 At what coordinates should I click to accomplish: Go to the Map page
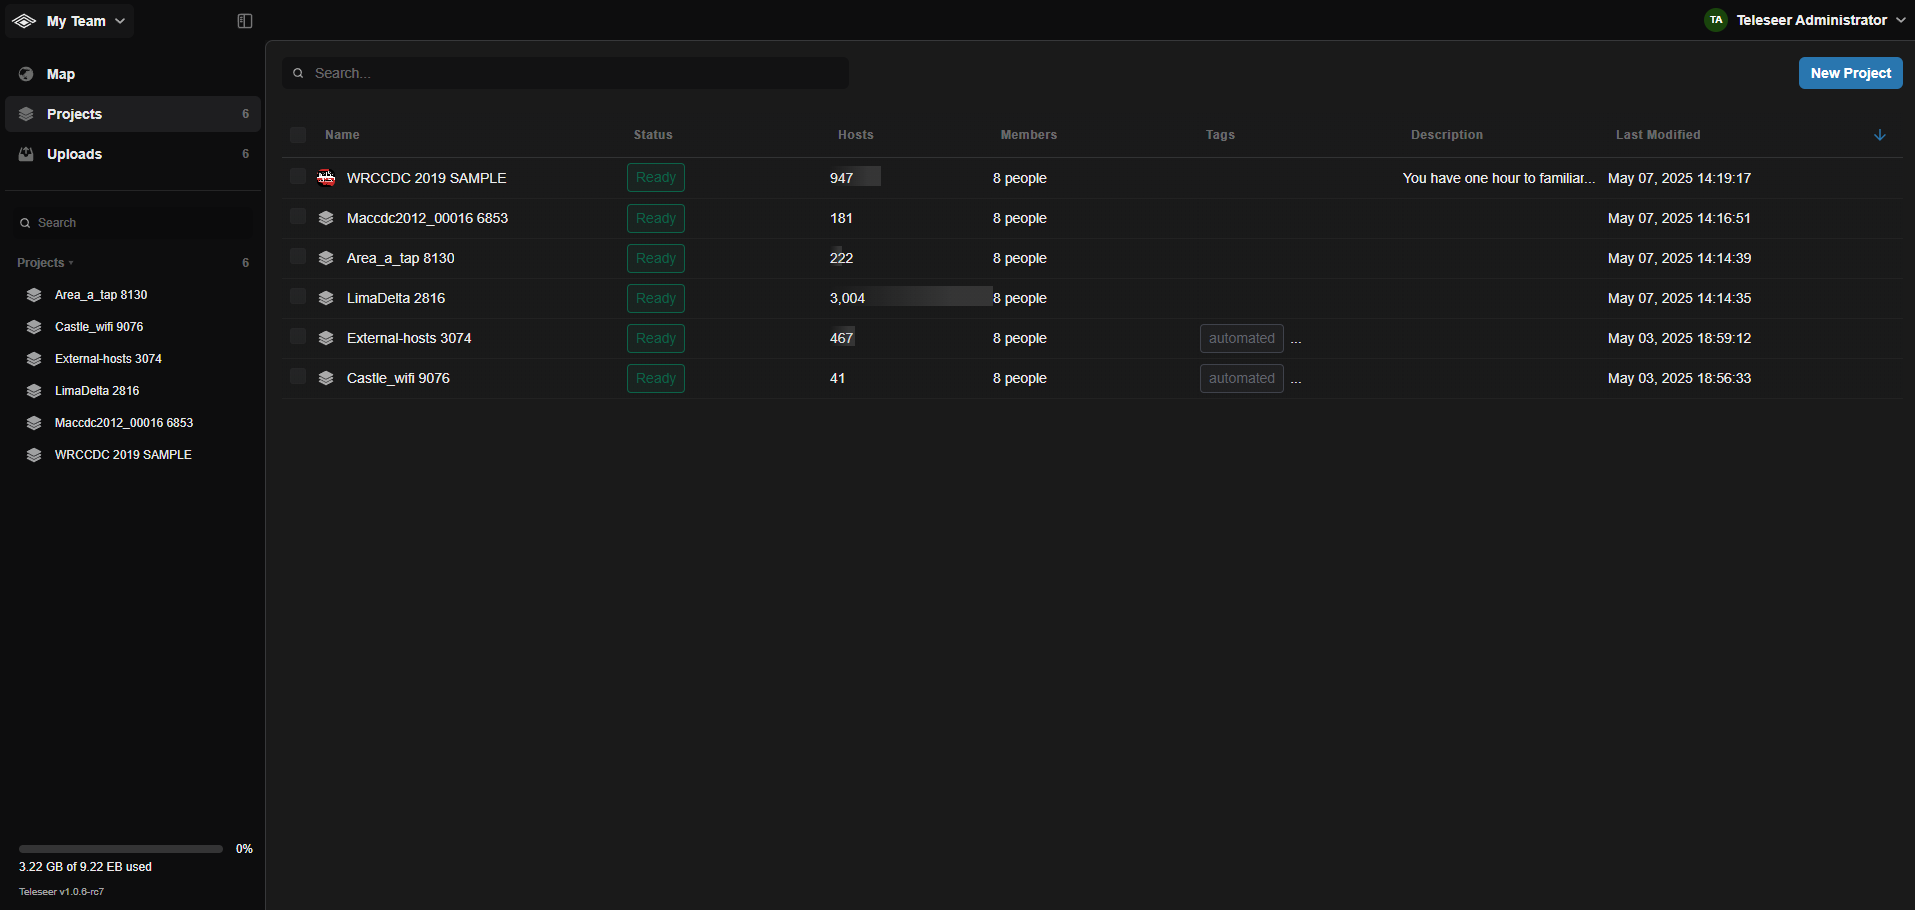[133, 74]
